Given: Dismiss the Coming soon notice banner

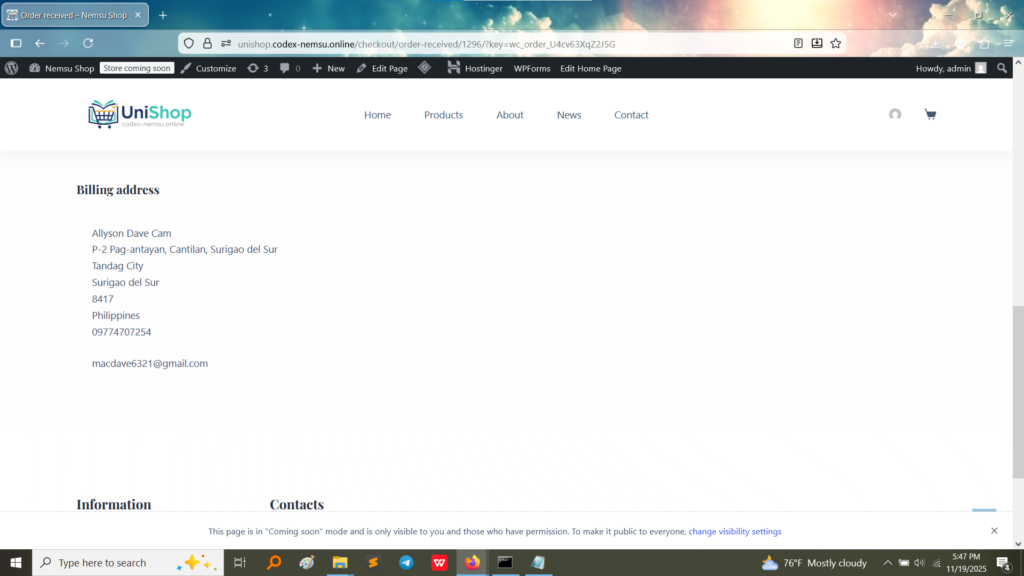Looking at the screenshot, I should point(994,531).
